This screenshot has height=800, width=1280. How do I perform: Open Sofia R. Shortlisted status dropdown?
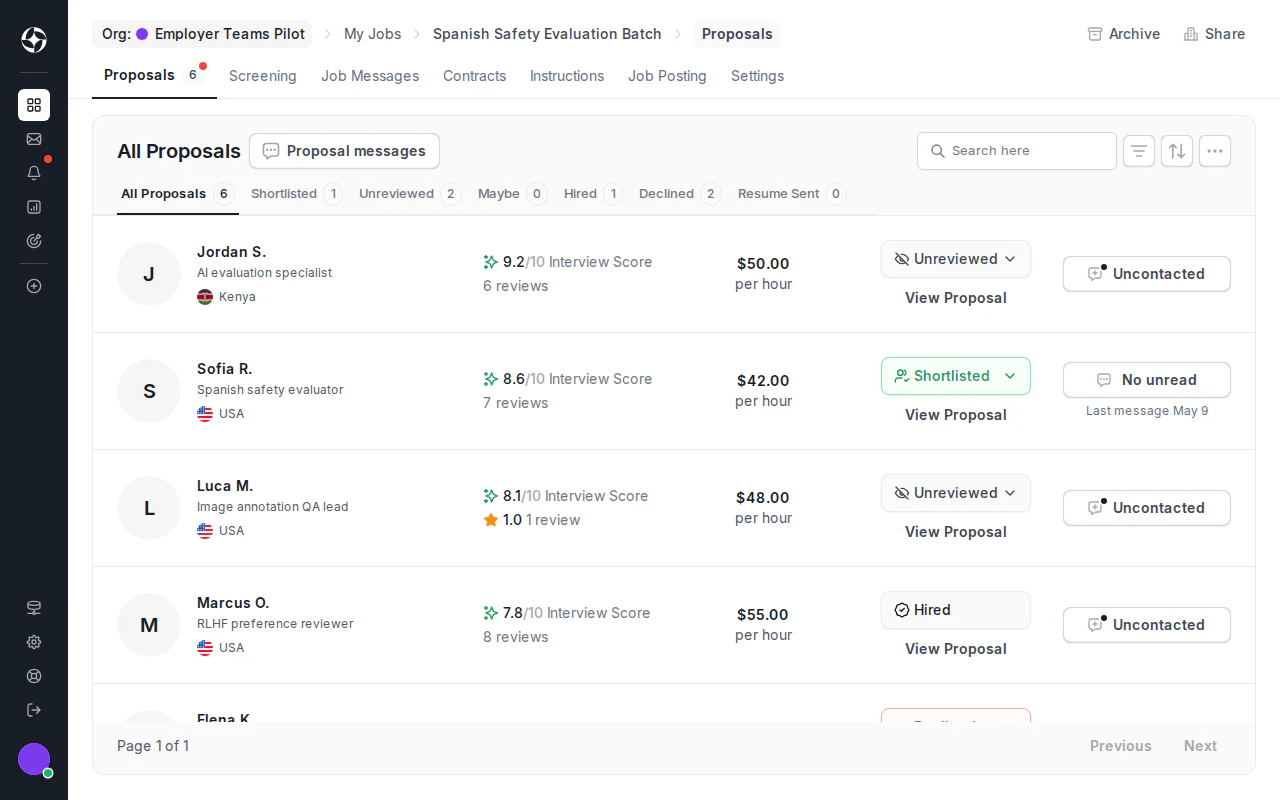pyautogui.click(x=956, y=376)
